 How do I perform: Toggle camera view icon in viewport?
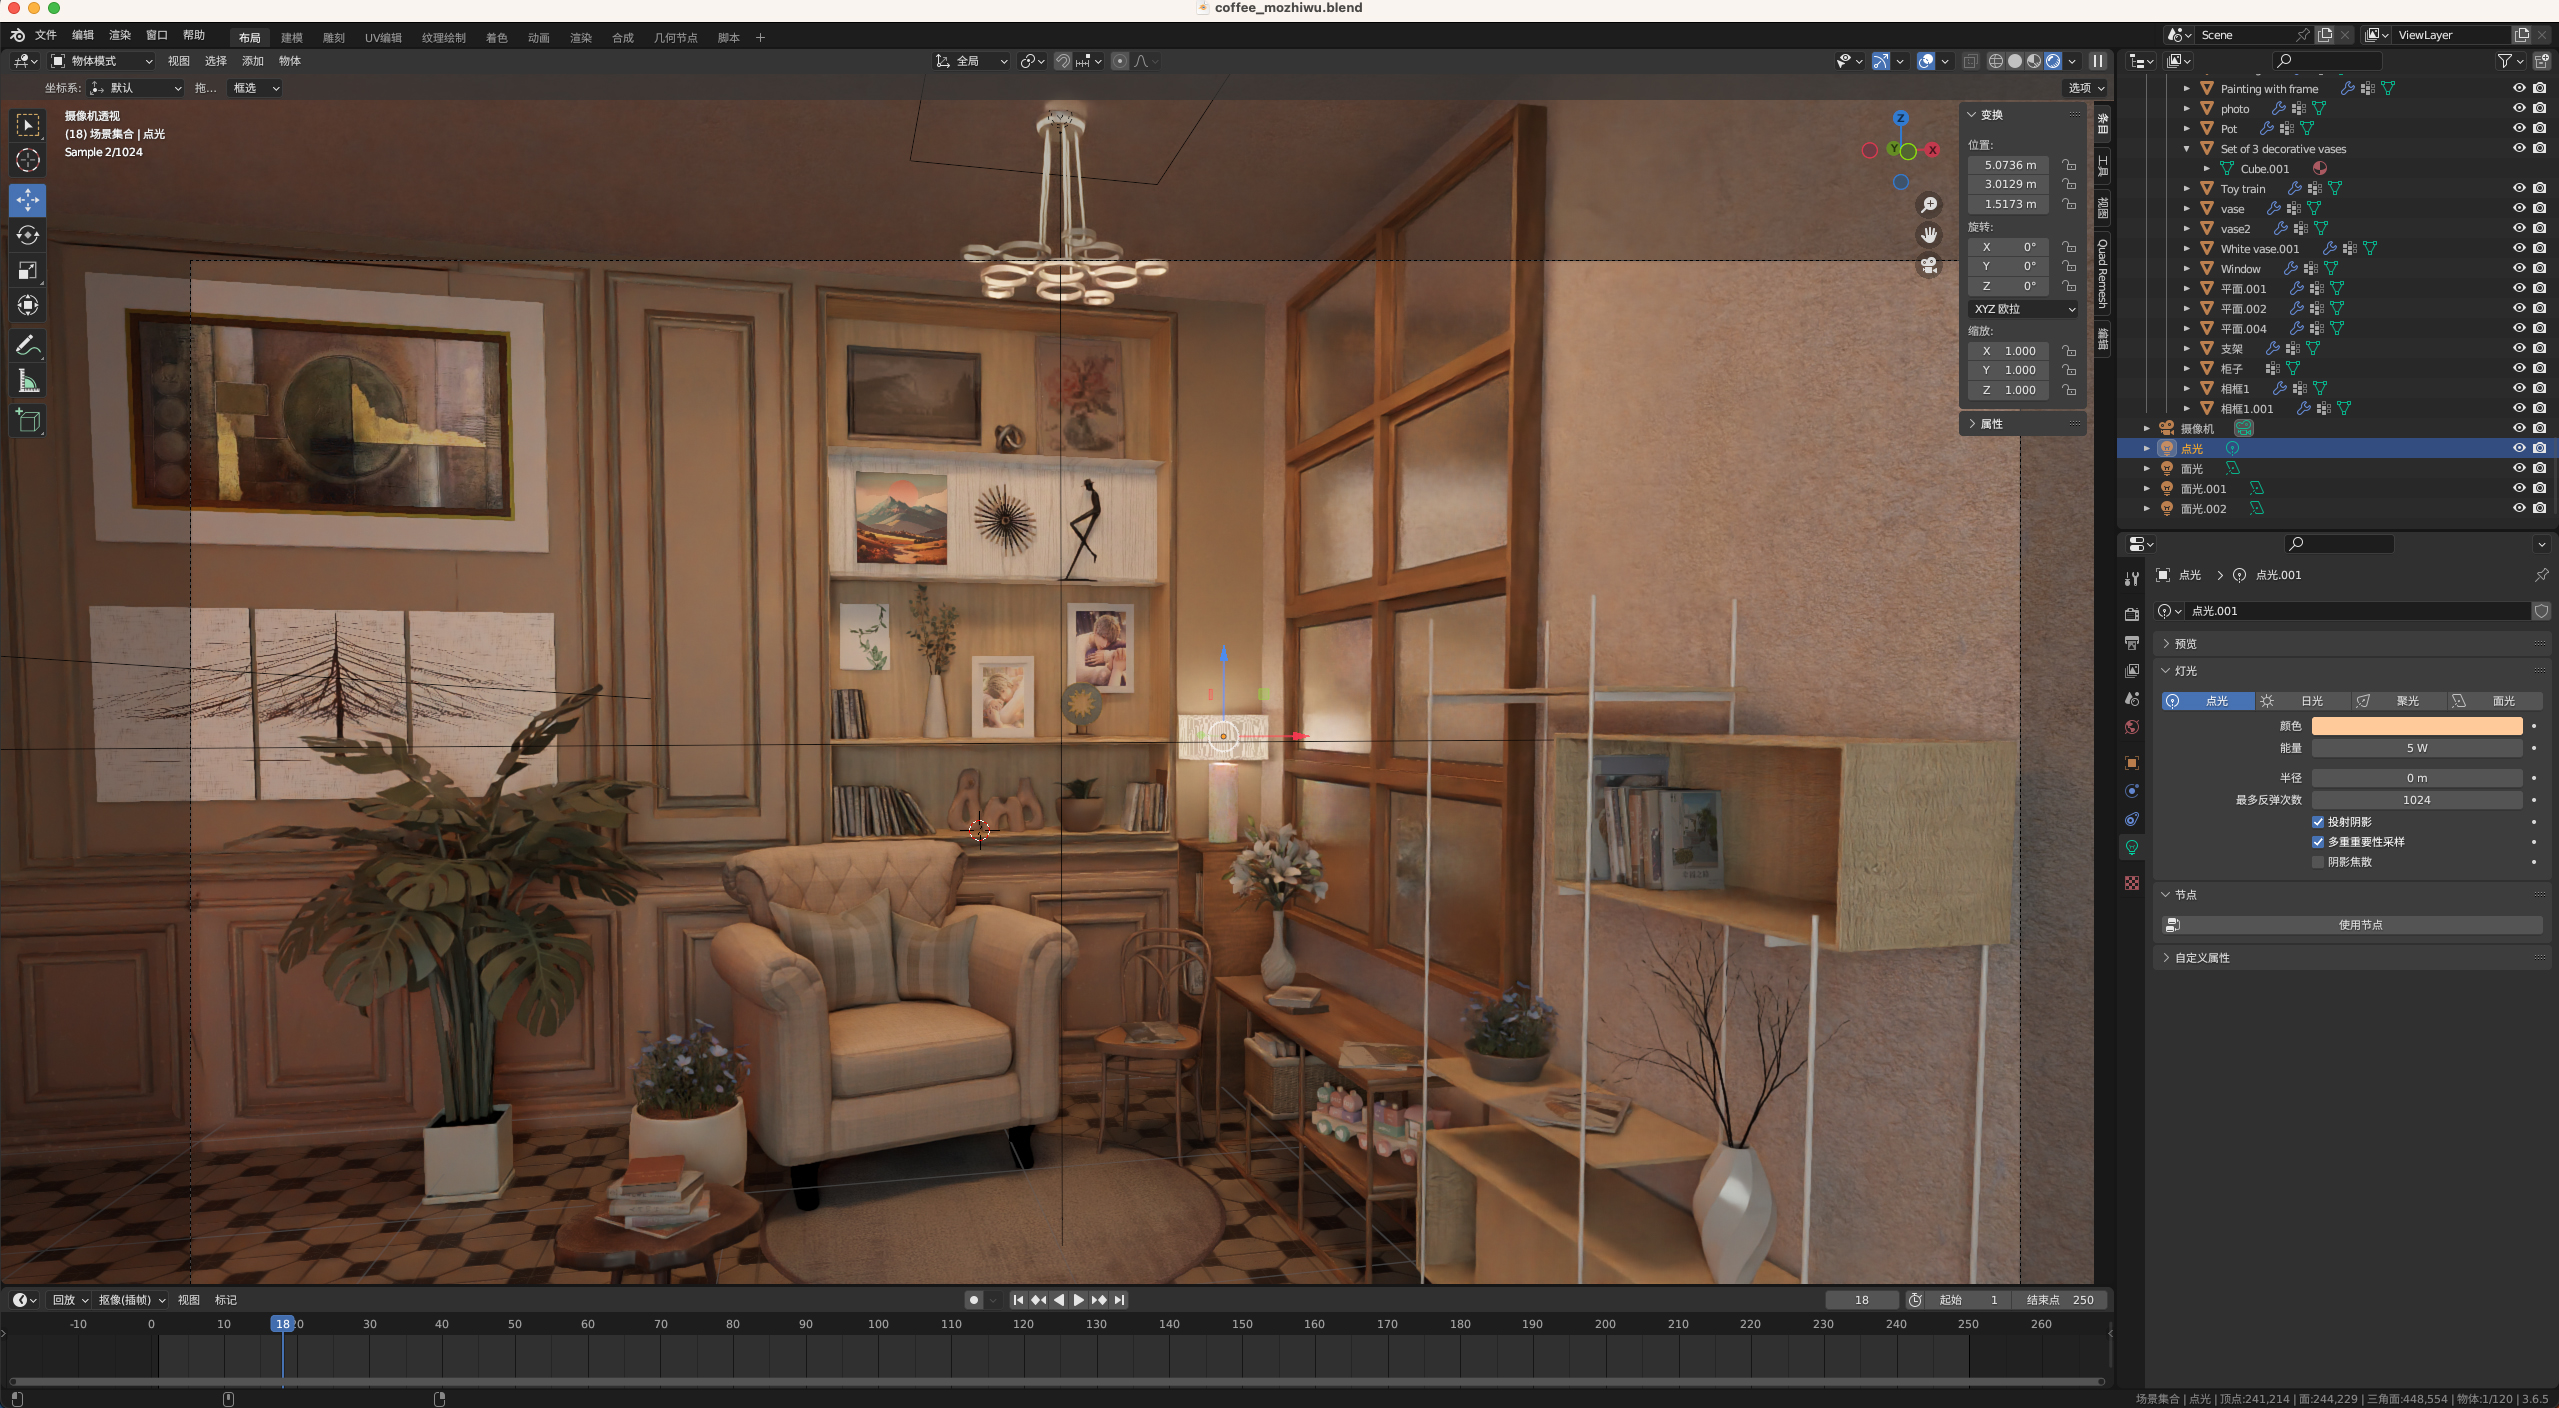tap(1928, 266)
